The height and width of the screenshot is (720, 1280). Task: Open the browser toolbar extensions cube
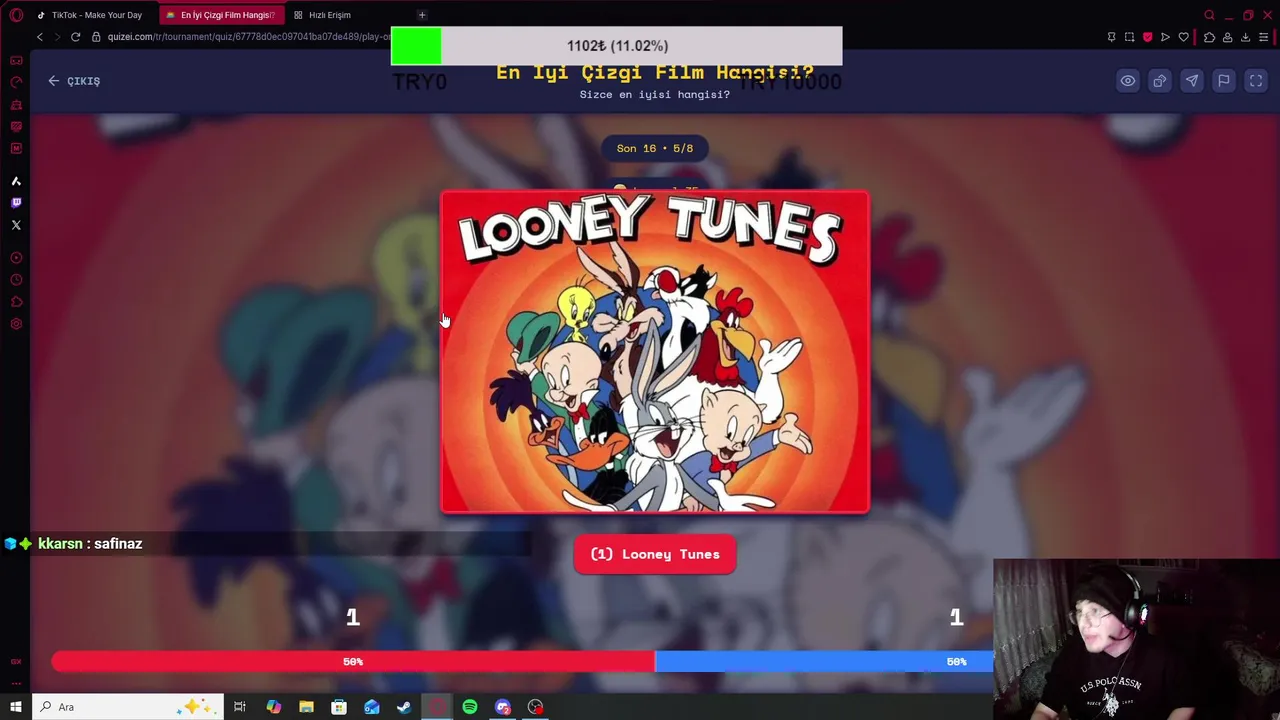1209,37
